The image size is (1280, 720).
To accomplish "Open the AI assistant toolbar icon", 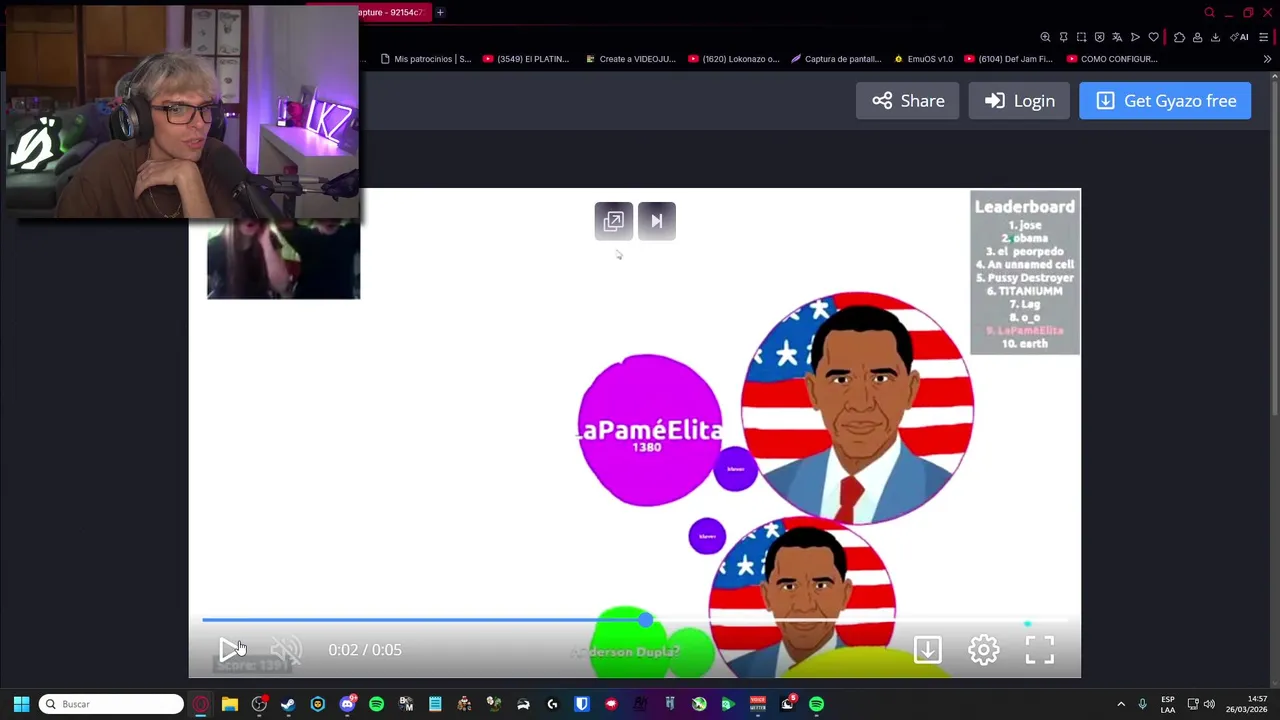I will point(1239,37).
